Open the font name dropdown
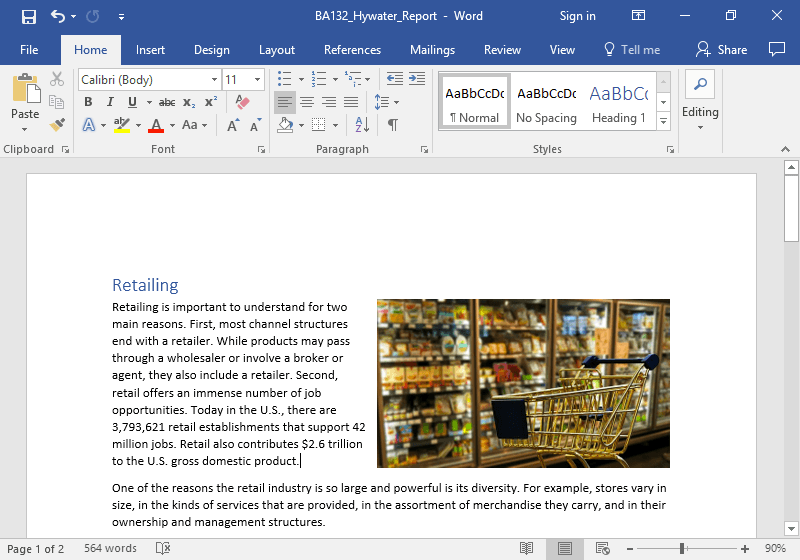 coord(214,79)
